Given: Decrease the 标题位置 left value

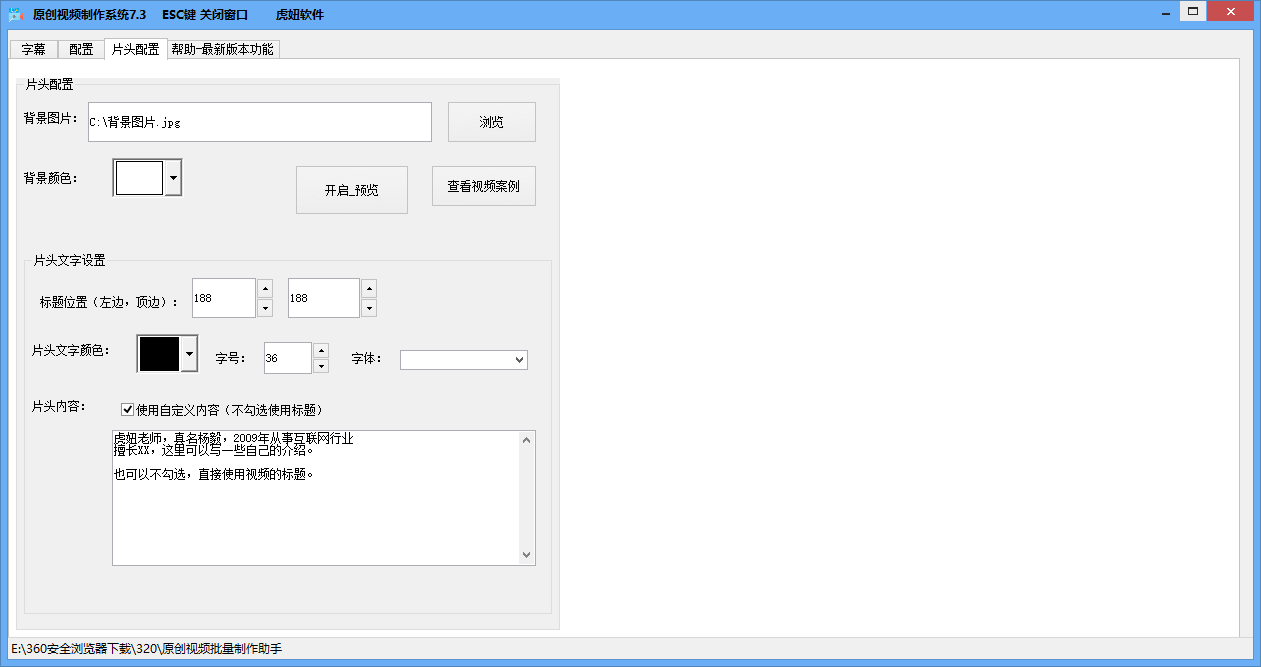Looking at the screenshot, I should (265, 308).
